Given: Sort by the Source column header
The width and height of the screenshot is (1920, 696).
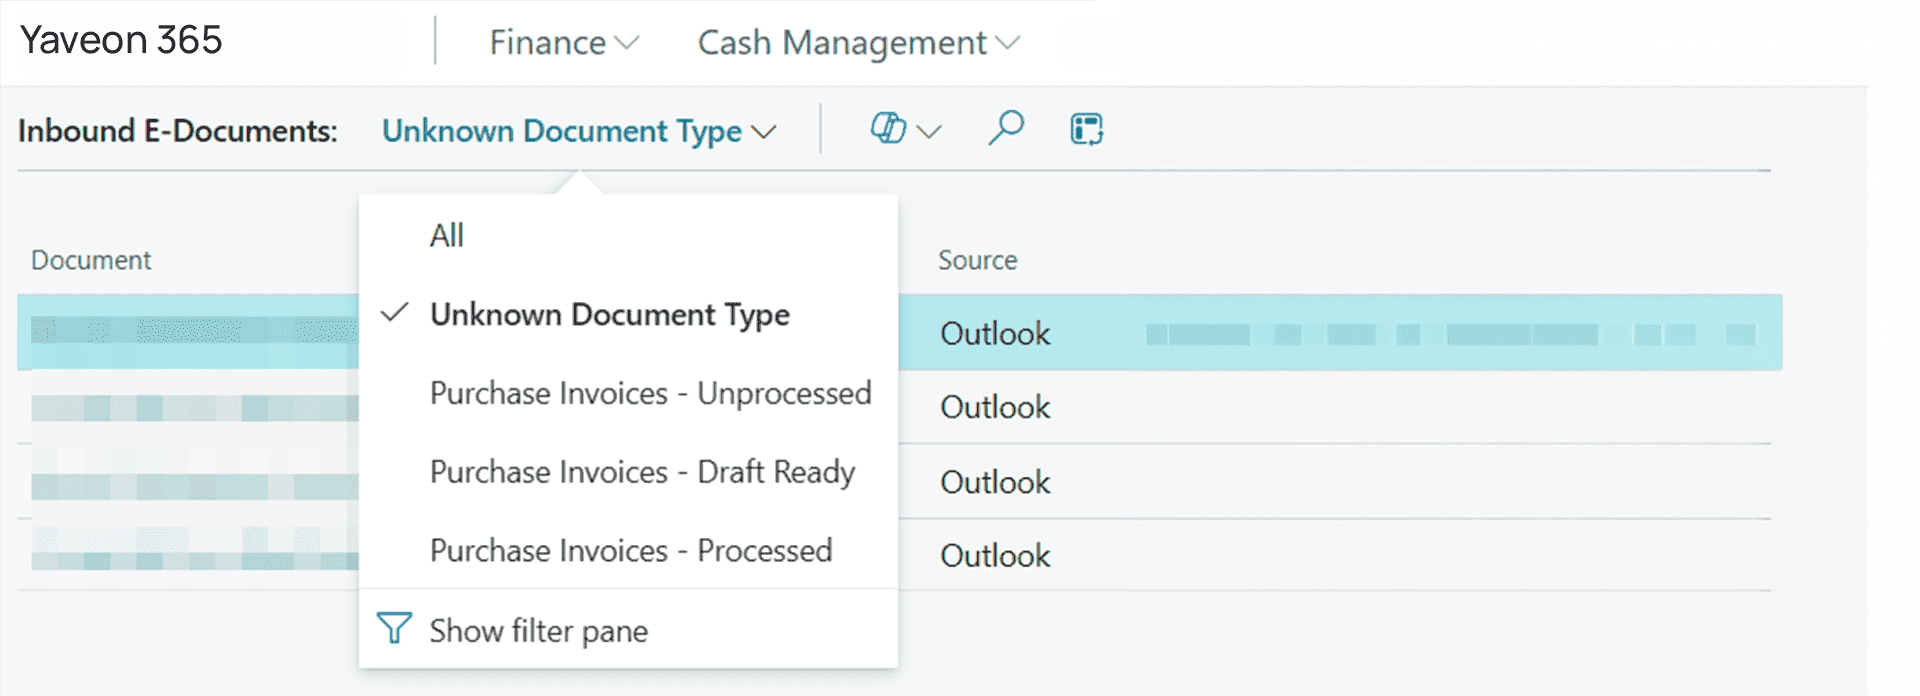Looking at the screenshot, I should [x=977, y=260].
